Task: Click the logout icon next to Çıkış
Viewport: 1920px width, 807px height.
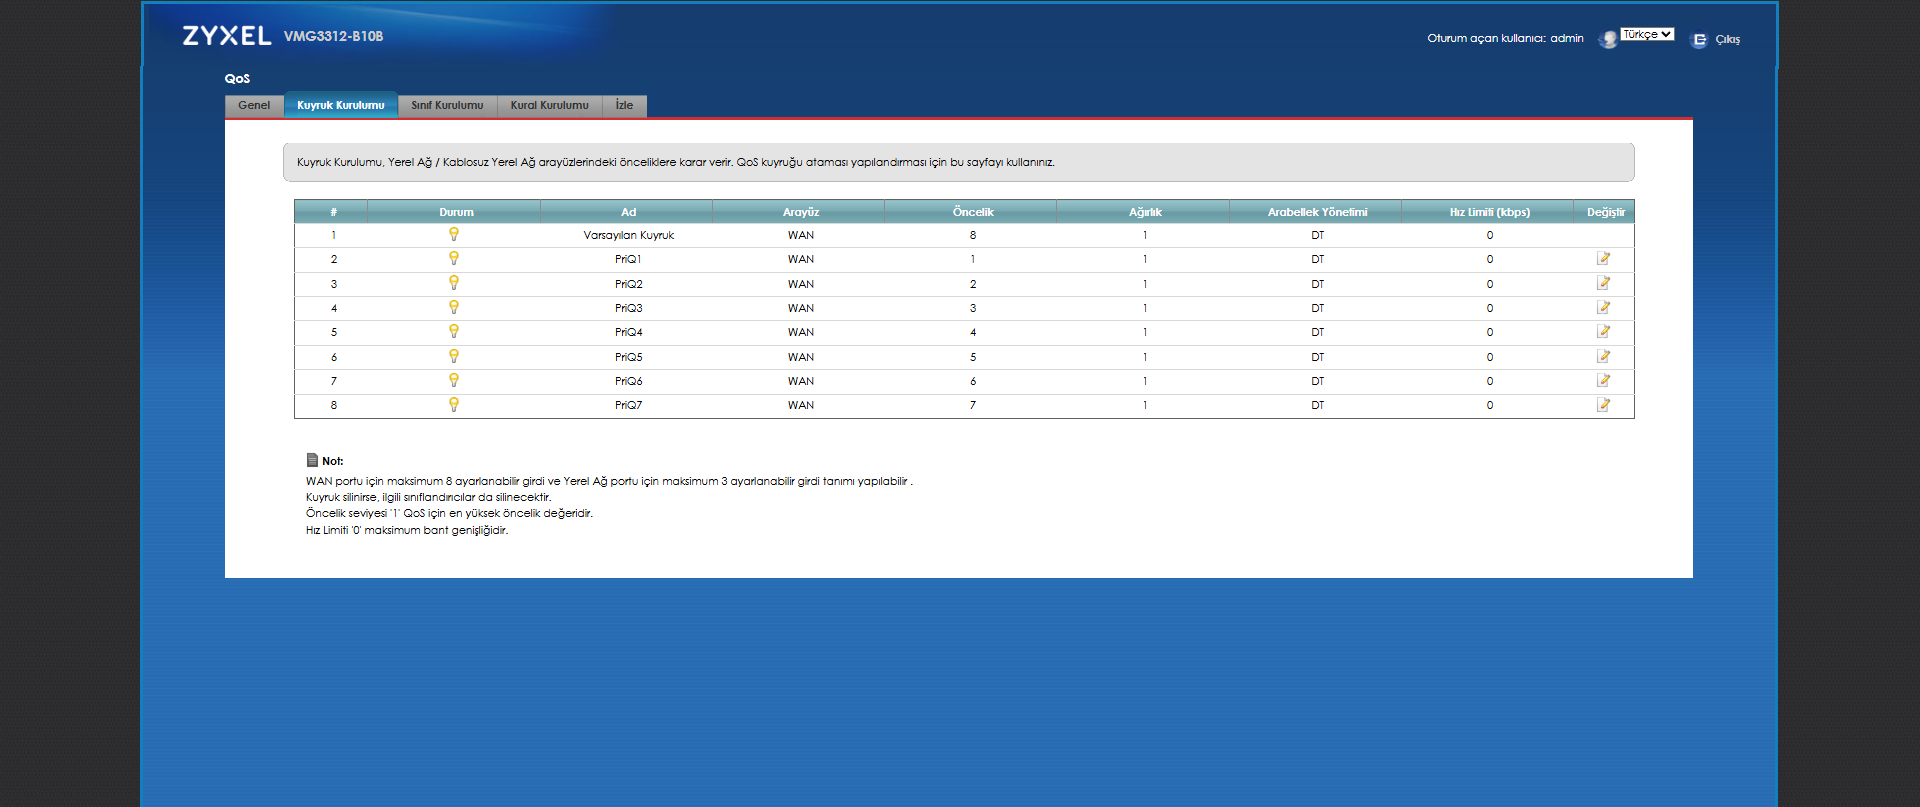Action: [1699, 40]
